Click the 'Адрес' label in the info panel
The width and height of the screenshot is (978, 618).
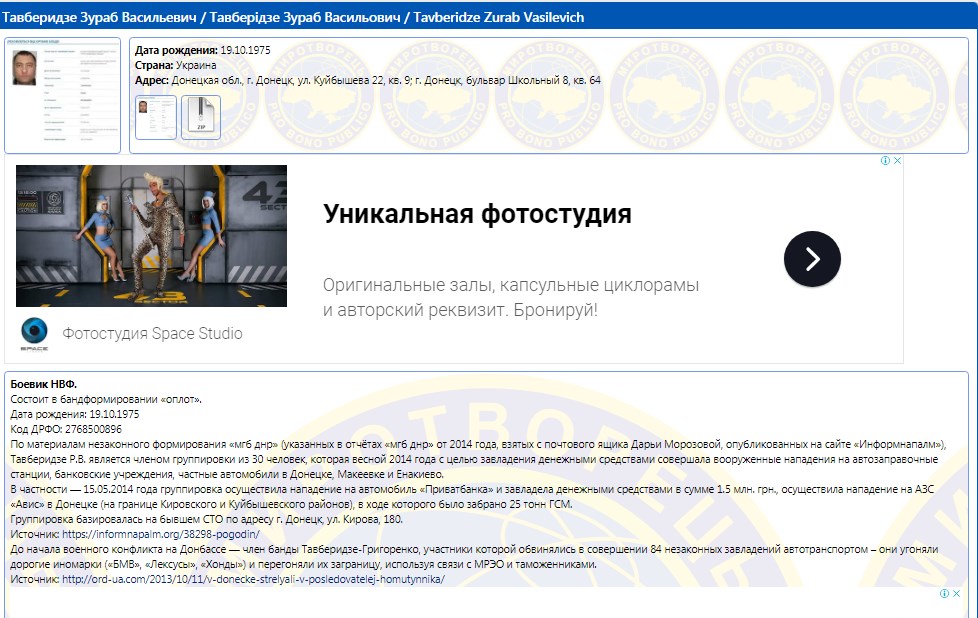point(151,80)
